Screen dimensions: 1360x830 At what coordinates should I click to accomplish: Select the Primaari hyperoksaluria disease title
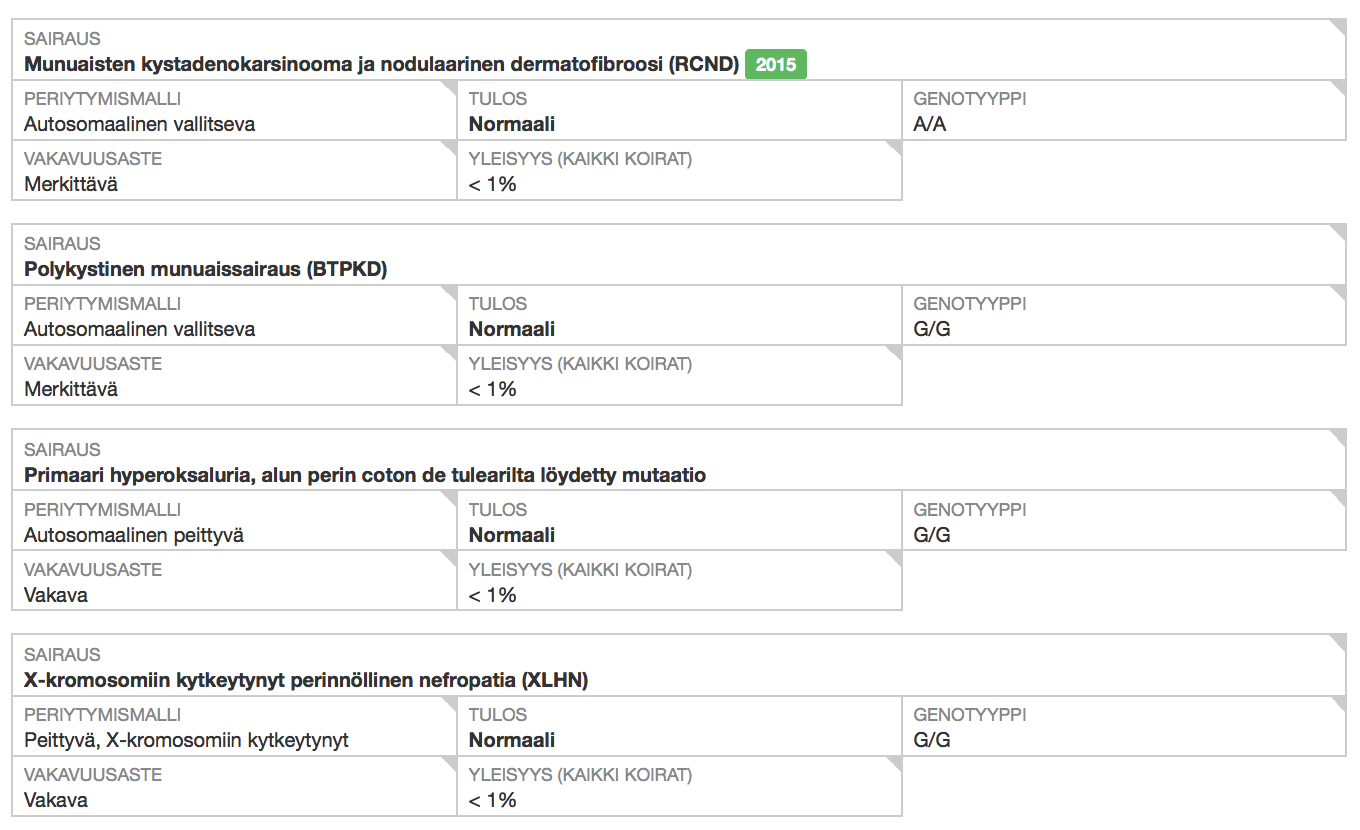coord(365,476)
